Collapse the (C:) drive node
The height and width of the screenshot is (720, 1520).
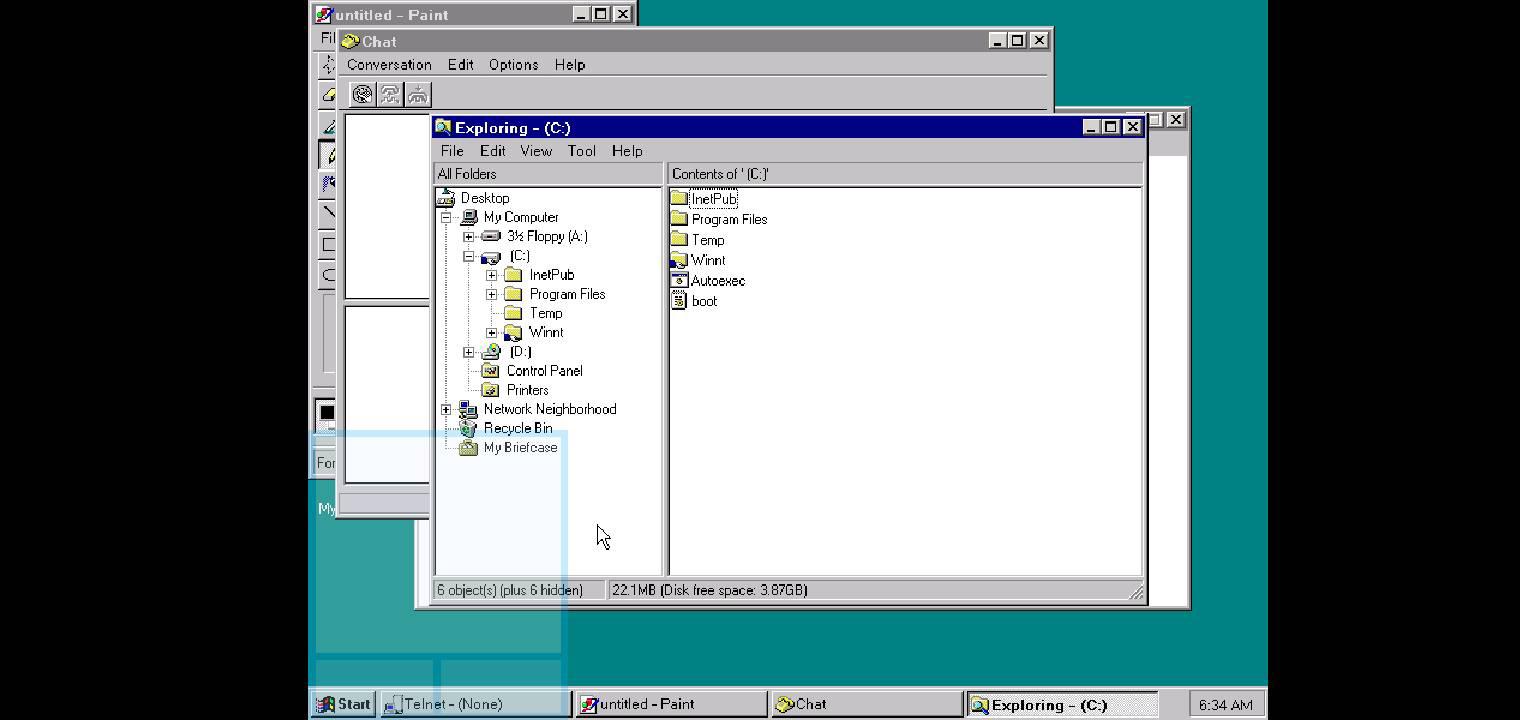click(469, 257)
